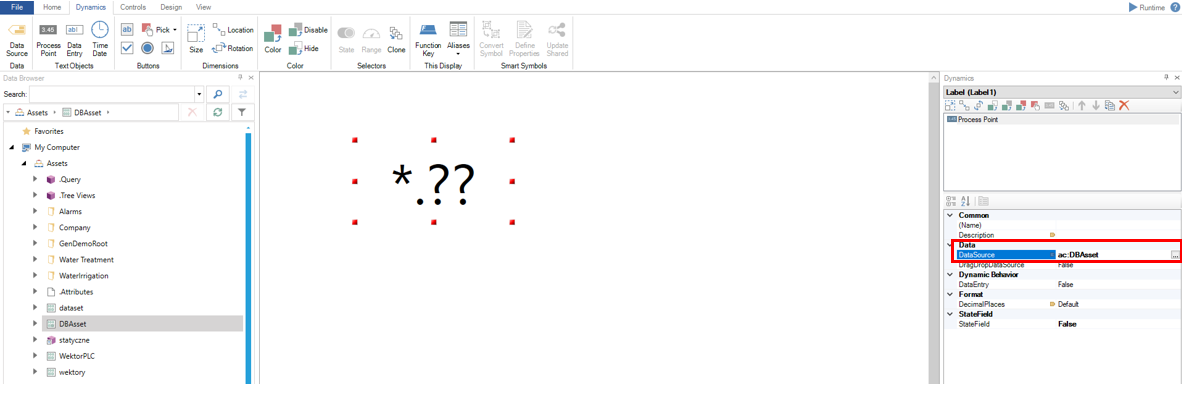Delete dynamic with red X icon
The image size is (1182, 393).
pos(1124,106)
